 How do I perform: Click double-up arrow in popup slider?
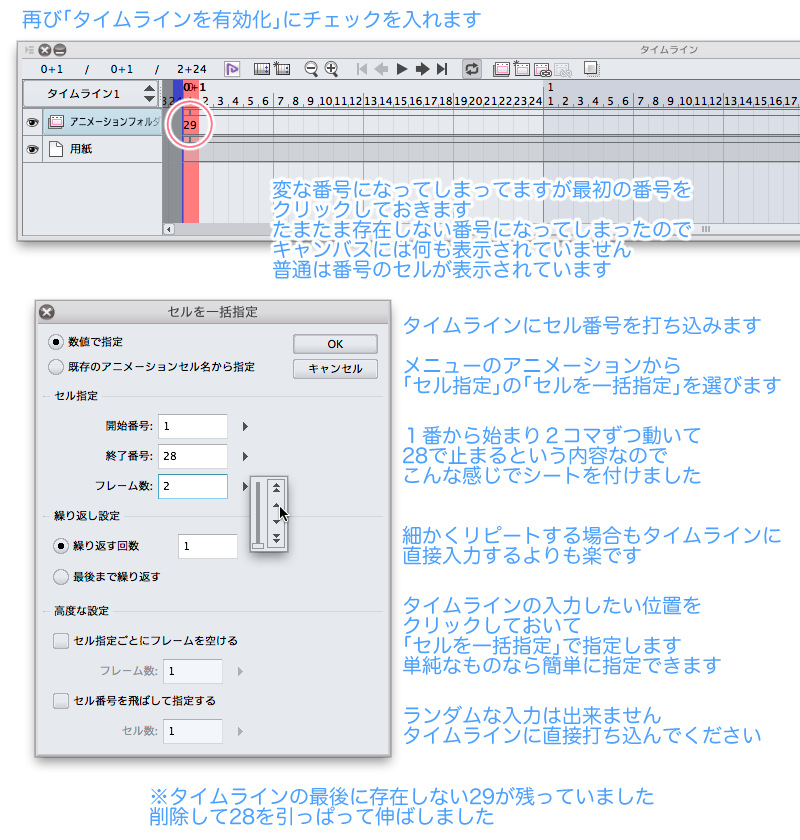pos(276,488)
